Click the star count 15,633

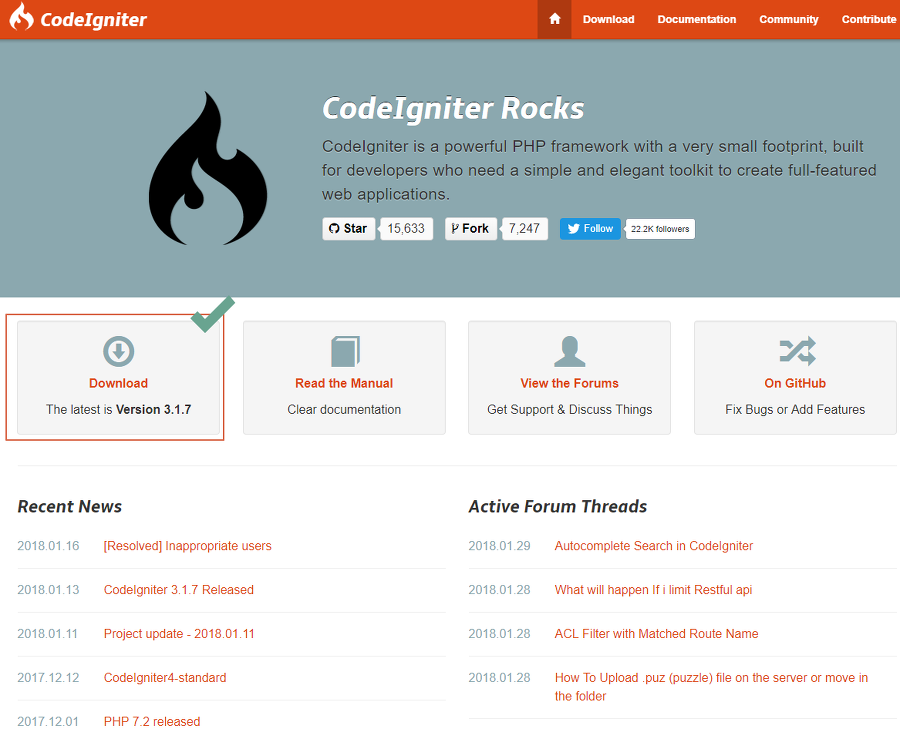coord(406,228)
